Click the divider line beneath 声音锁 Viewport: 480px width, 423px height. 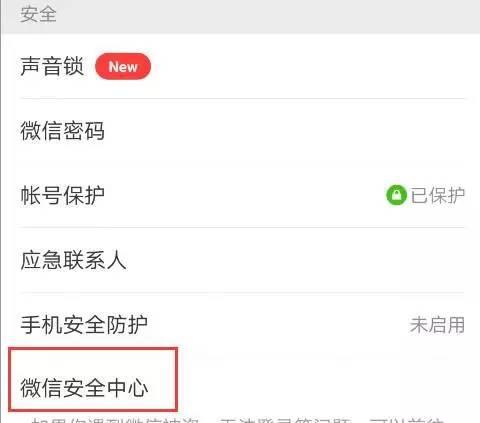pos(242,99)
